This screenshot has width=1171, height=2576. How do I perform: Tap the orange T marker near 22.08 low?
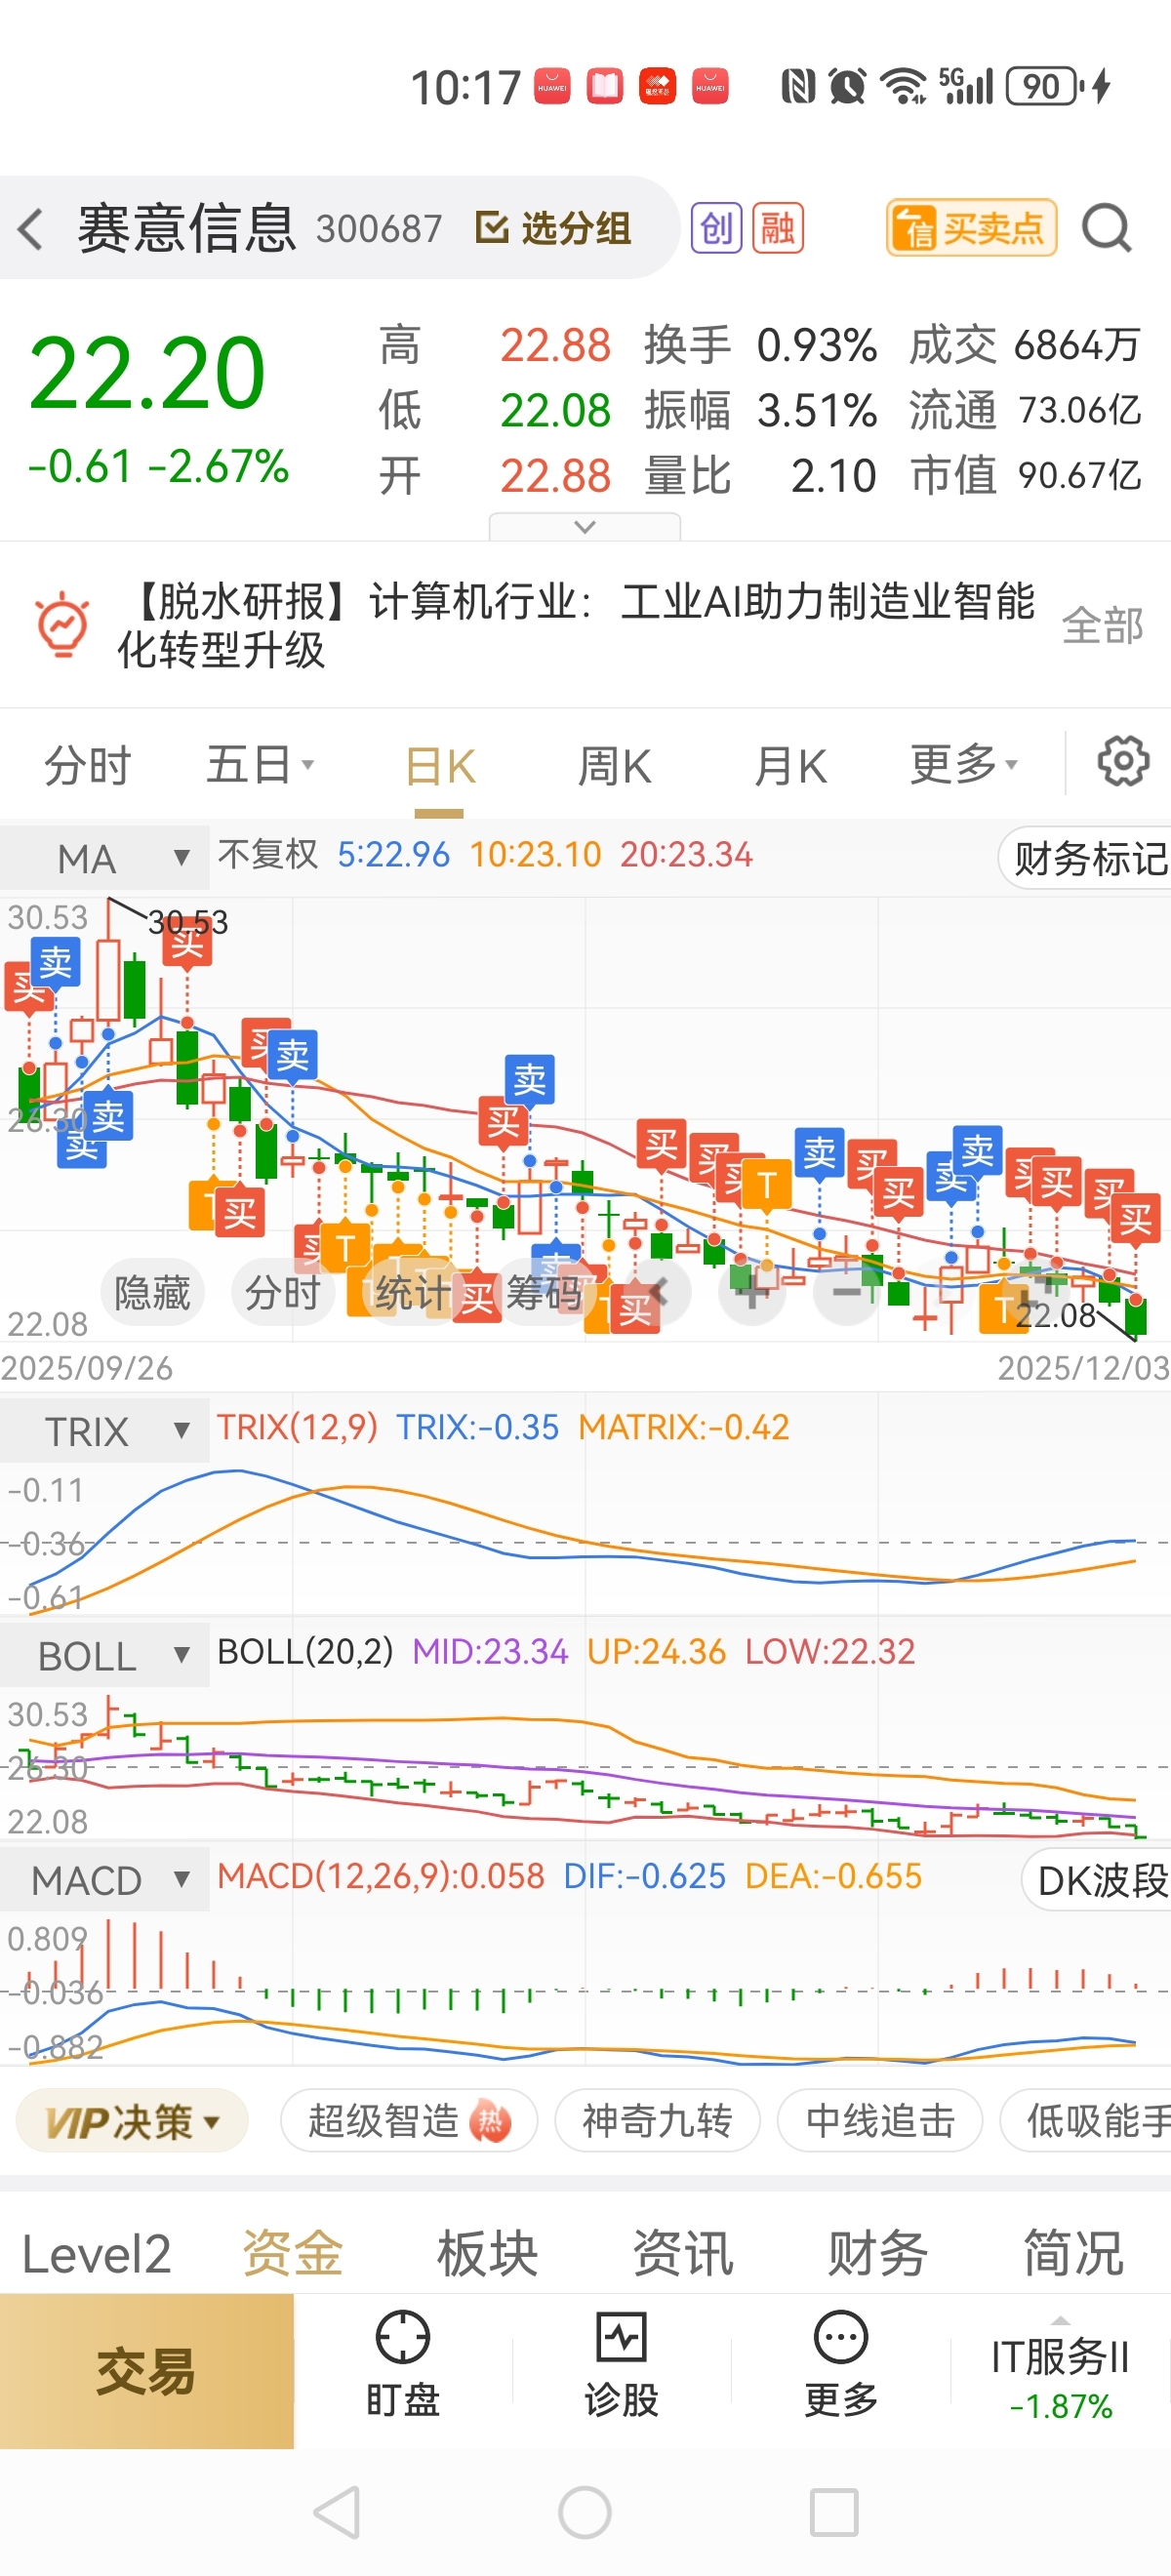click(x=1002, y=1309)
